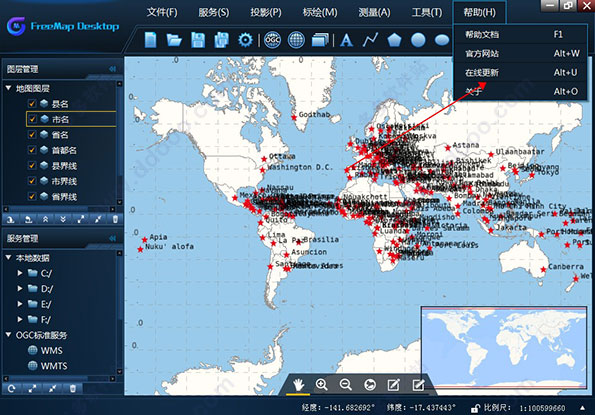Open the 服务(S) menu
Screen dimensions: 595x415
coord(214,13)
